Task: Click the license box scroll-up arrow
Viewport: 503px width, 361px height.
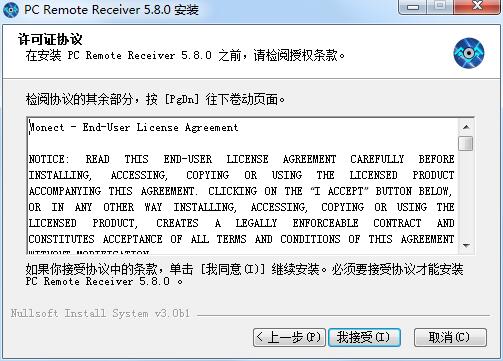Action: coord(466,127)
